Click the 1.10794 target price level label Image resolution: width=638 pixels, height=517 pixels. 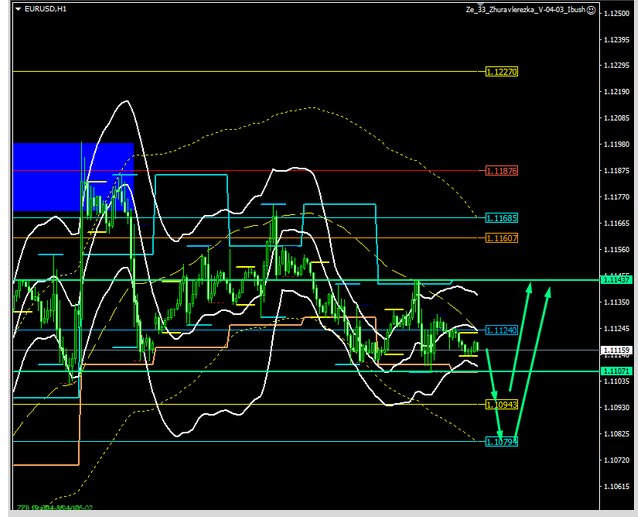(501, 441)
